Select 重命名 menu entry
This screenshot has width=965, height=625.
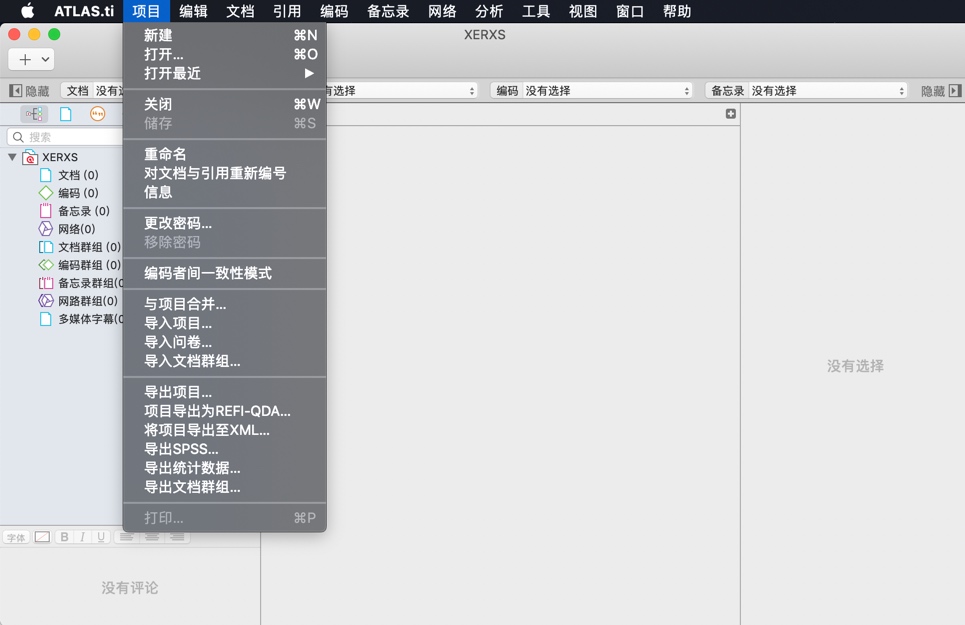[225, 154]
